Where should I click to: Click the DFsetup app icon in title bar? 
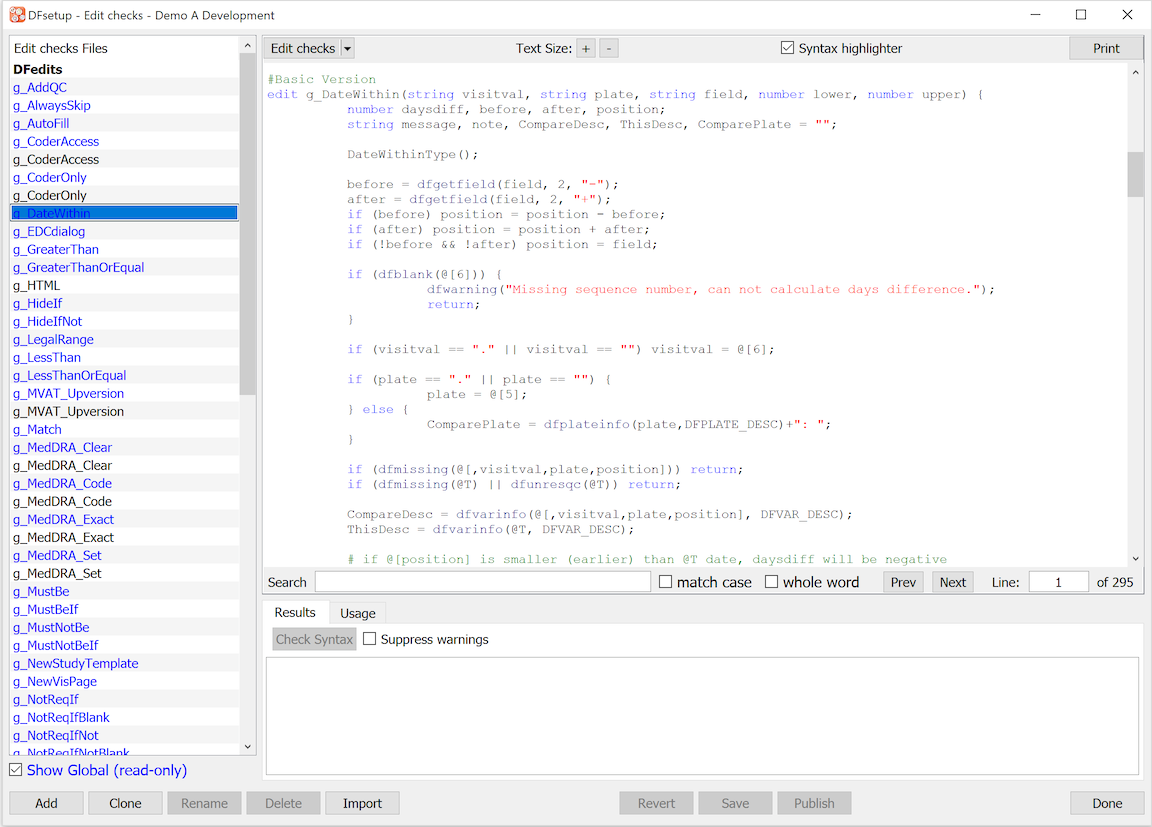point(17,15)
